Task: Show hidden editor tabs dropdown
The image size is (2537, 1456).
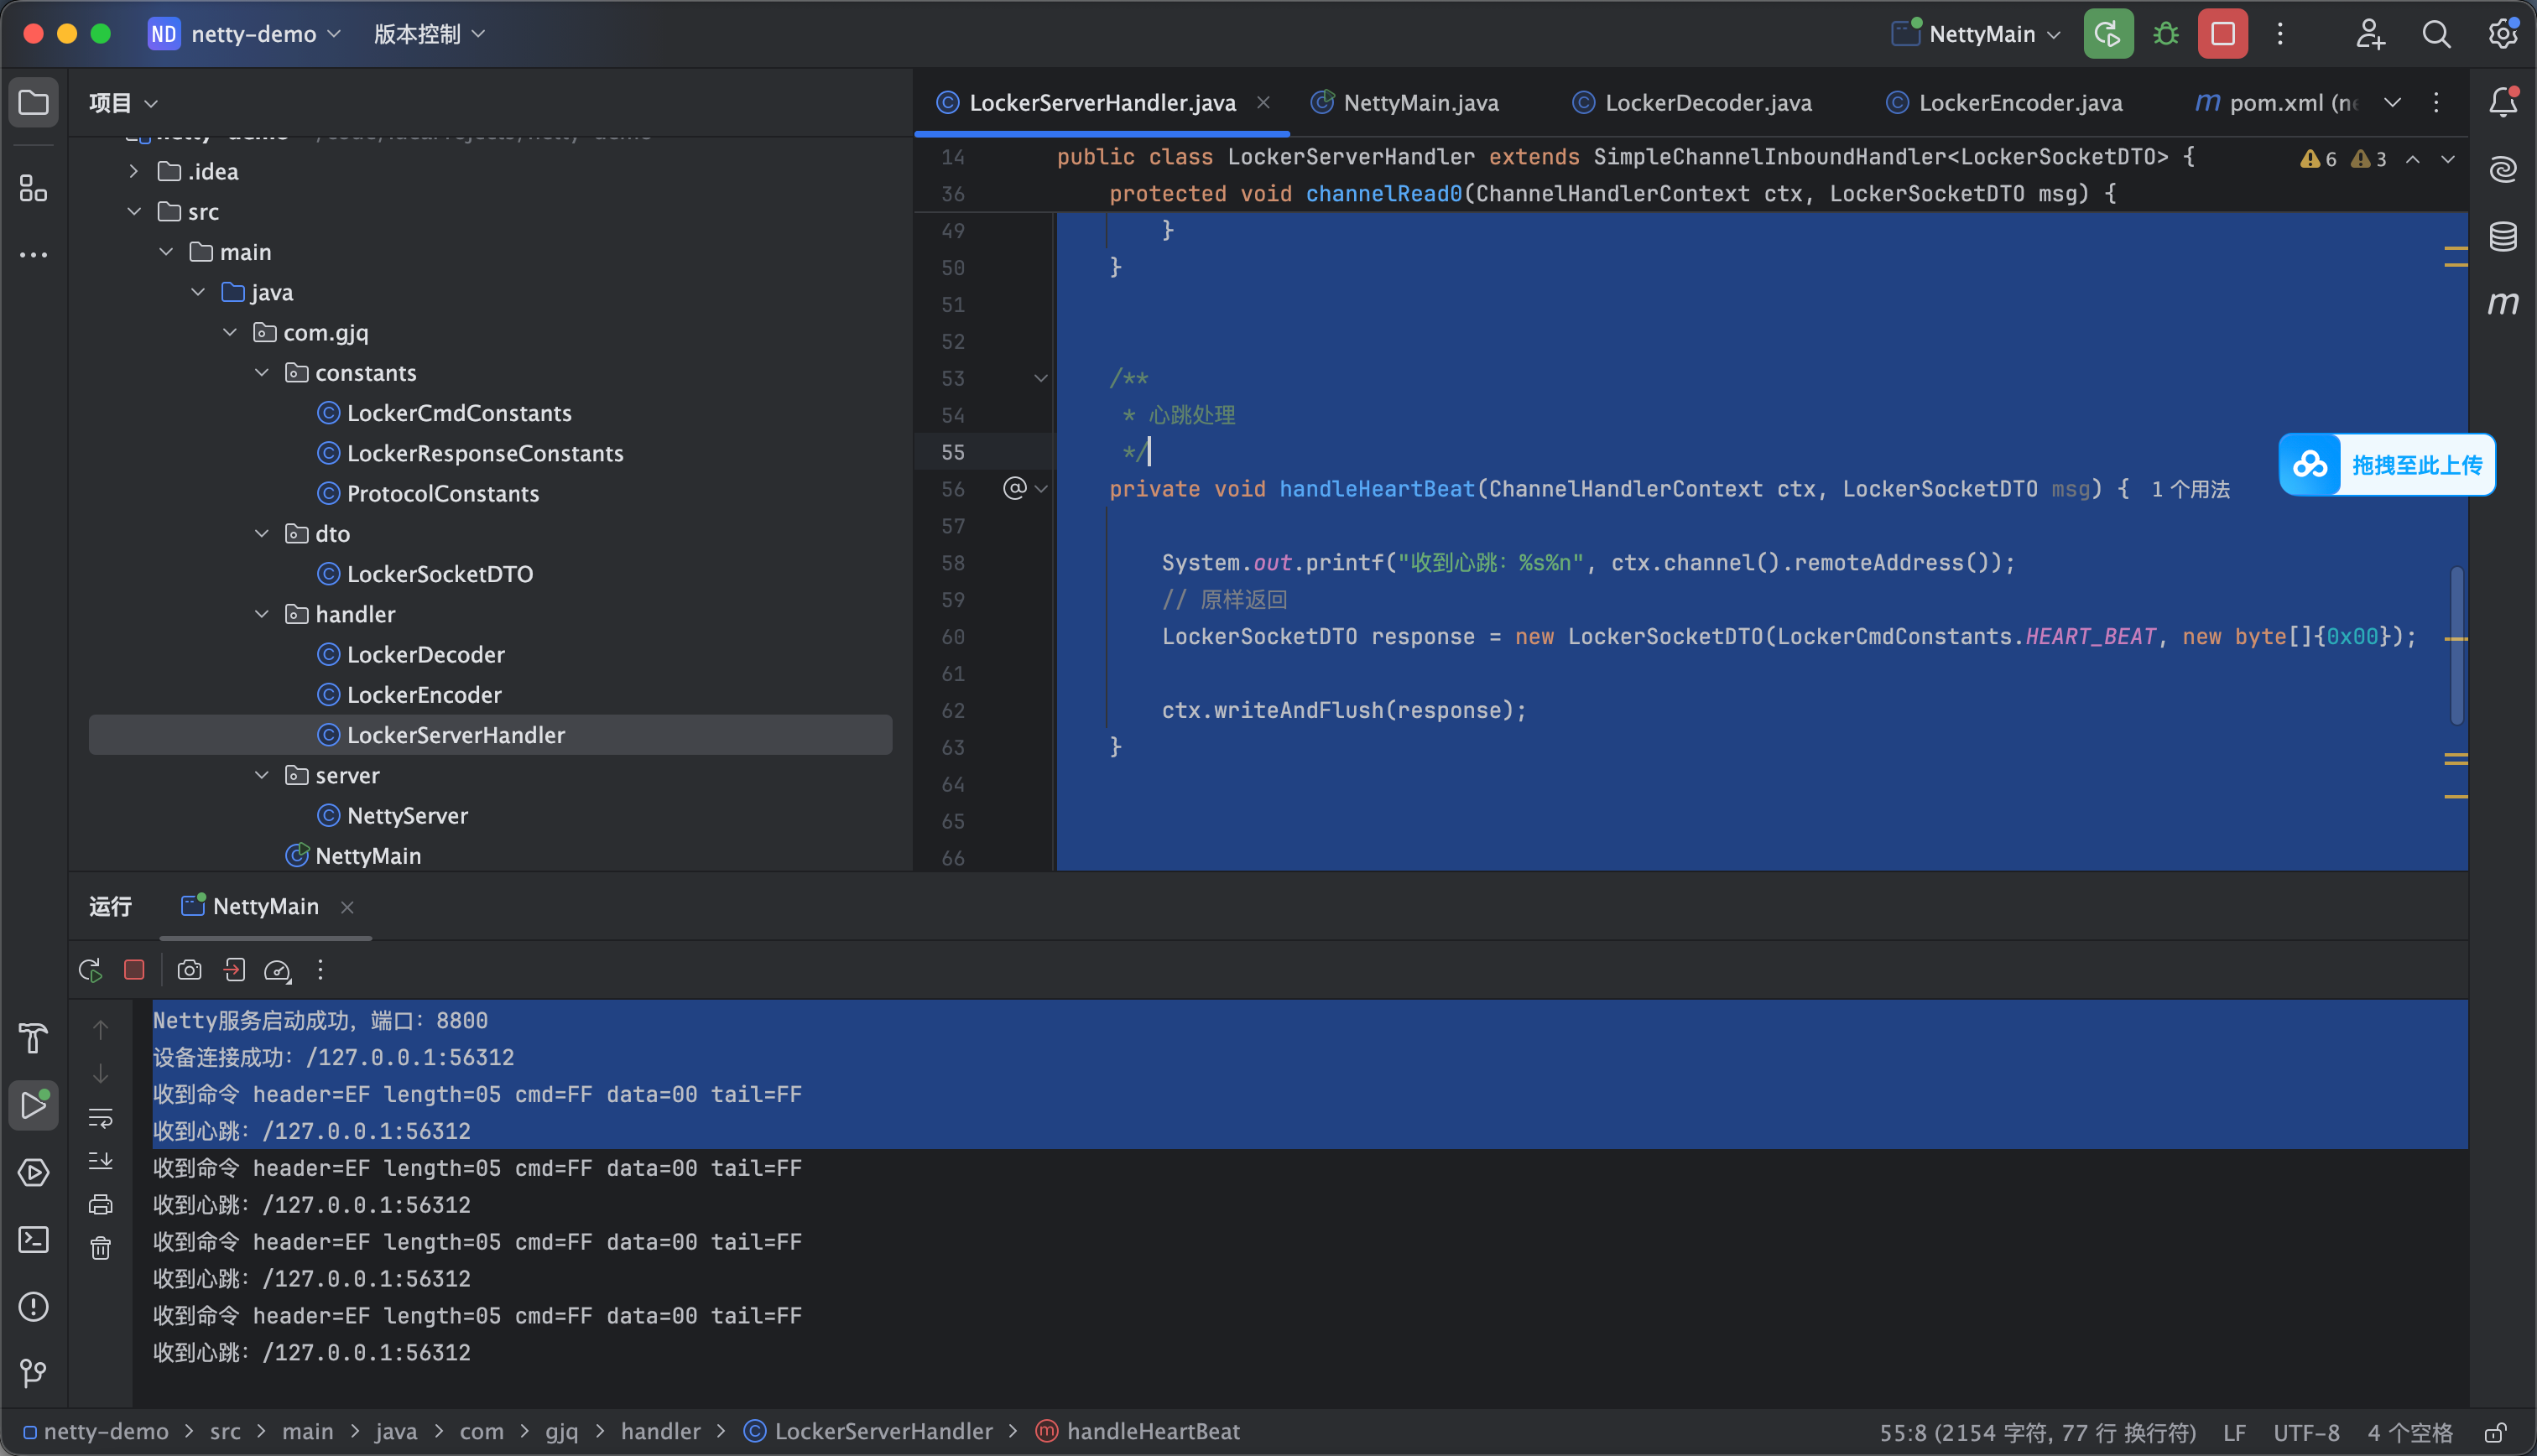Action: tap(2392, 102)
